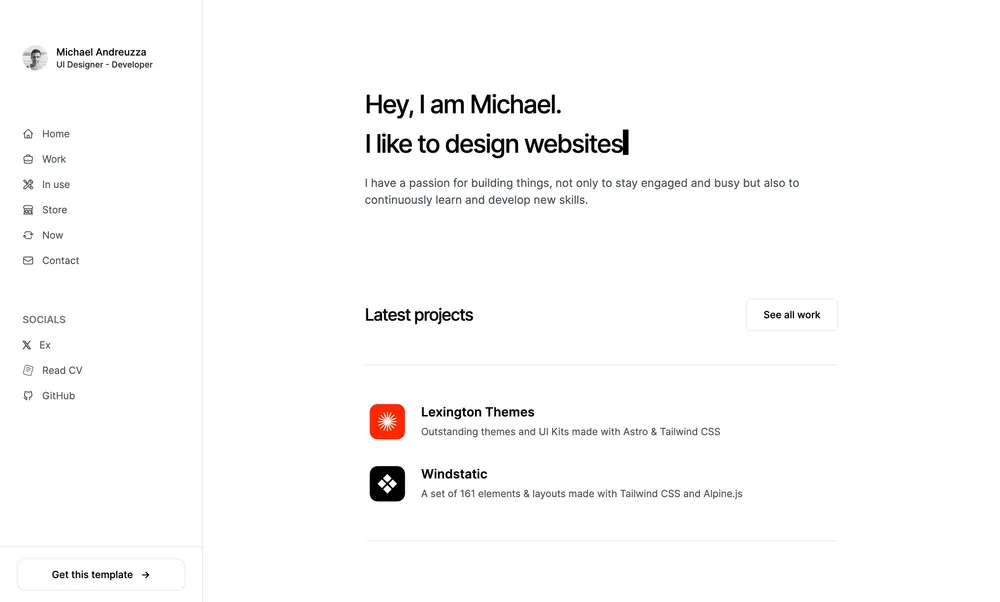The width and height of the screenshot is (1000, 602).
Task: Go to the Store page
Action: [54, 210]
